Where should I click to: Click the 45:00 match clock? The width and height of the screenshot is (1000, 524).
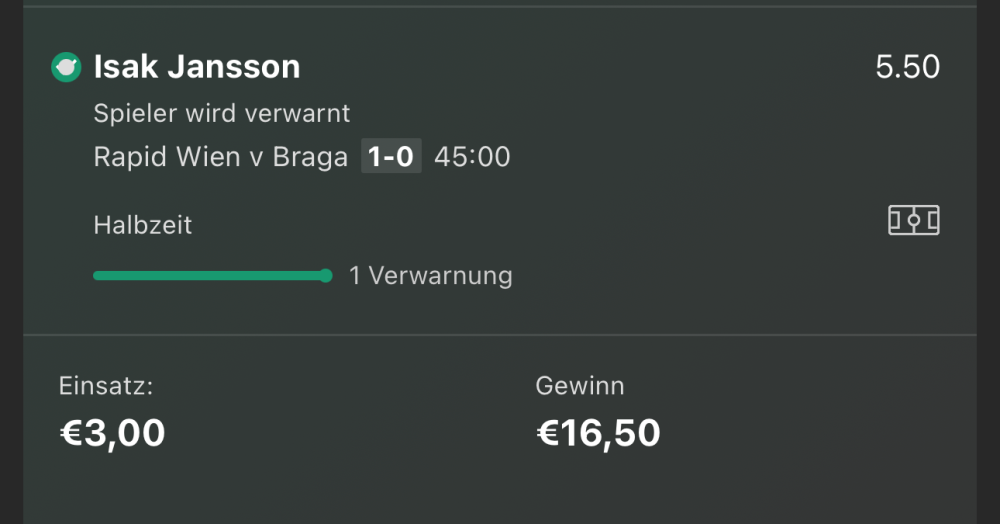(472, 157)
